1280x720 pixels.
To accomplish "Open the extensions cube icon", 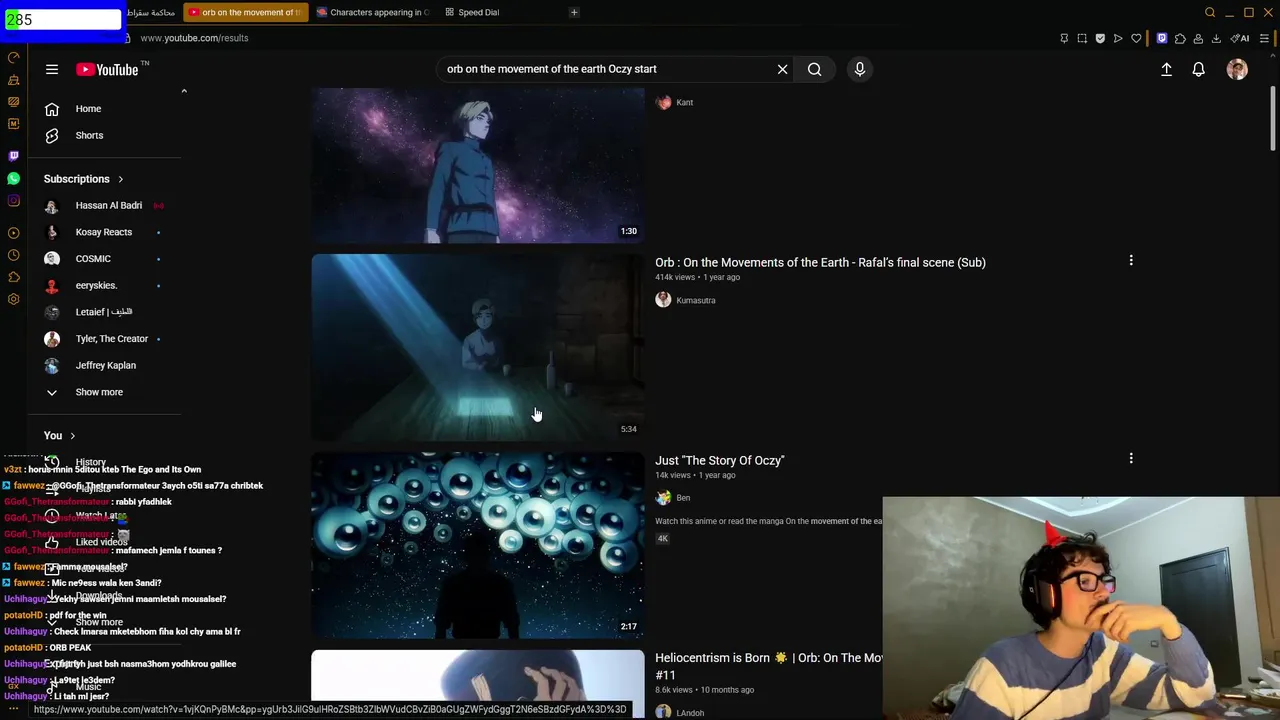I will pos(1180,38).
